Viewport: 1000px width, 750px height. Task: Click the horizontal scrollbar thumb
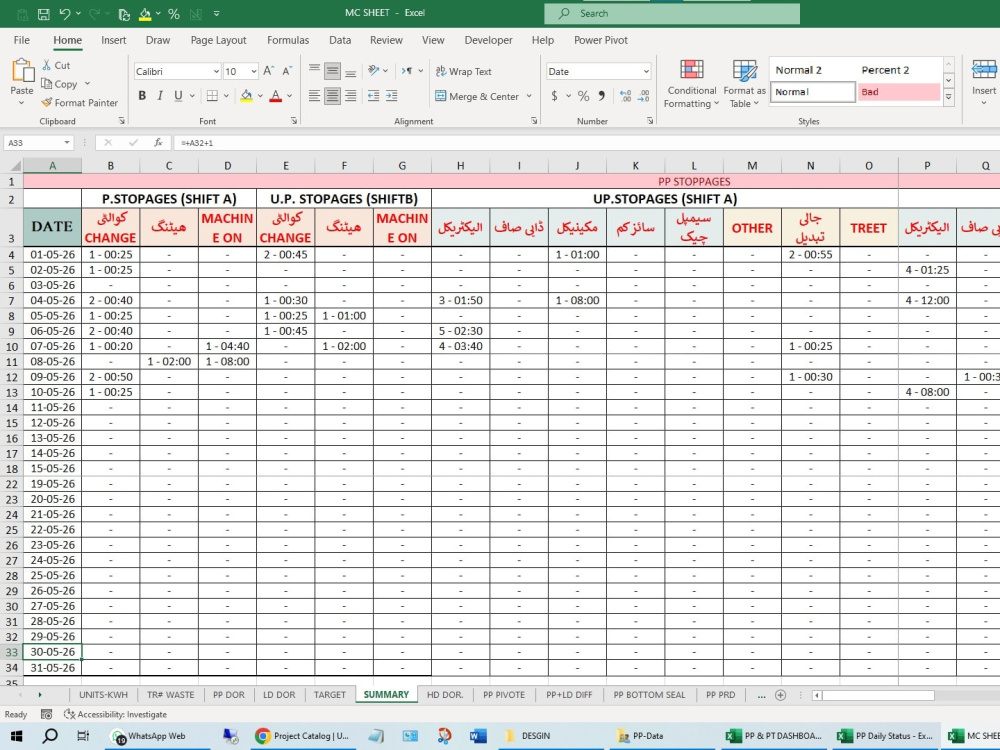pyautogui.click(x=878, y=695)
